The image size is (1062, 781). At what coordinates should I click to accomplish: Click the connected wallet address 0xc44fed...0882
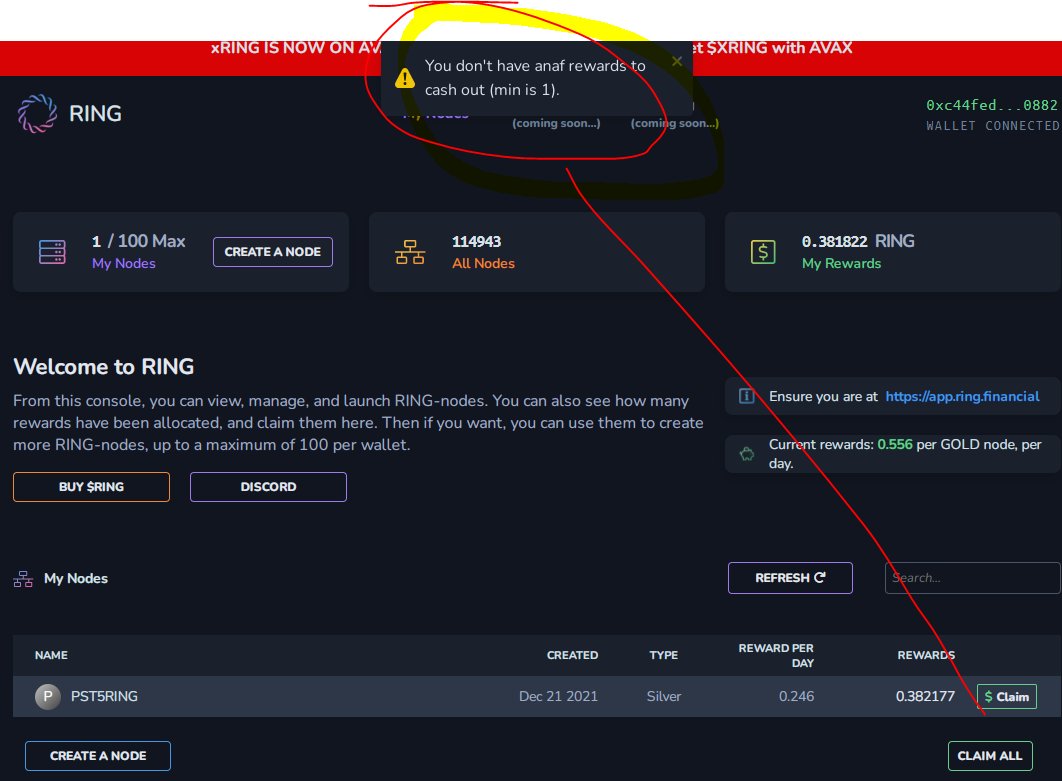coord(992,105)
